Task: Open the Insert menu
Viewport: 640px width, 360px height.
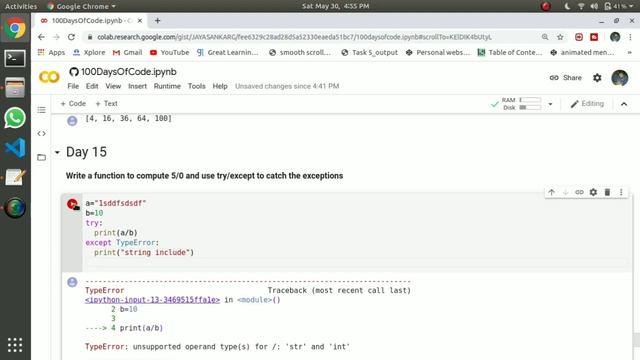Action: click(x=137, y=86)
